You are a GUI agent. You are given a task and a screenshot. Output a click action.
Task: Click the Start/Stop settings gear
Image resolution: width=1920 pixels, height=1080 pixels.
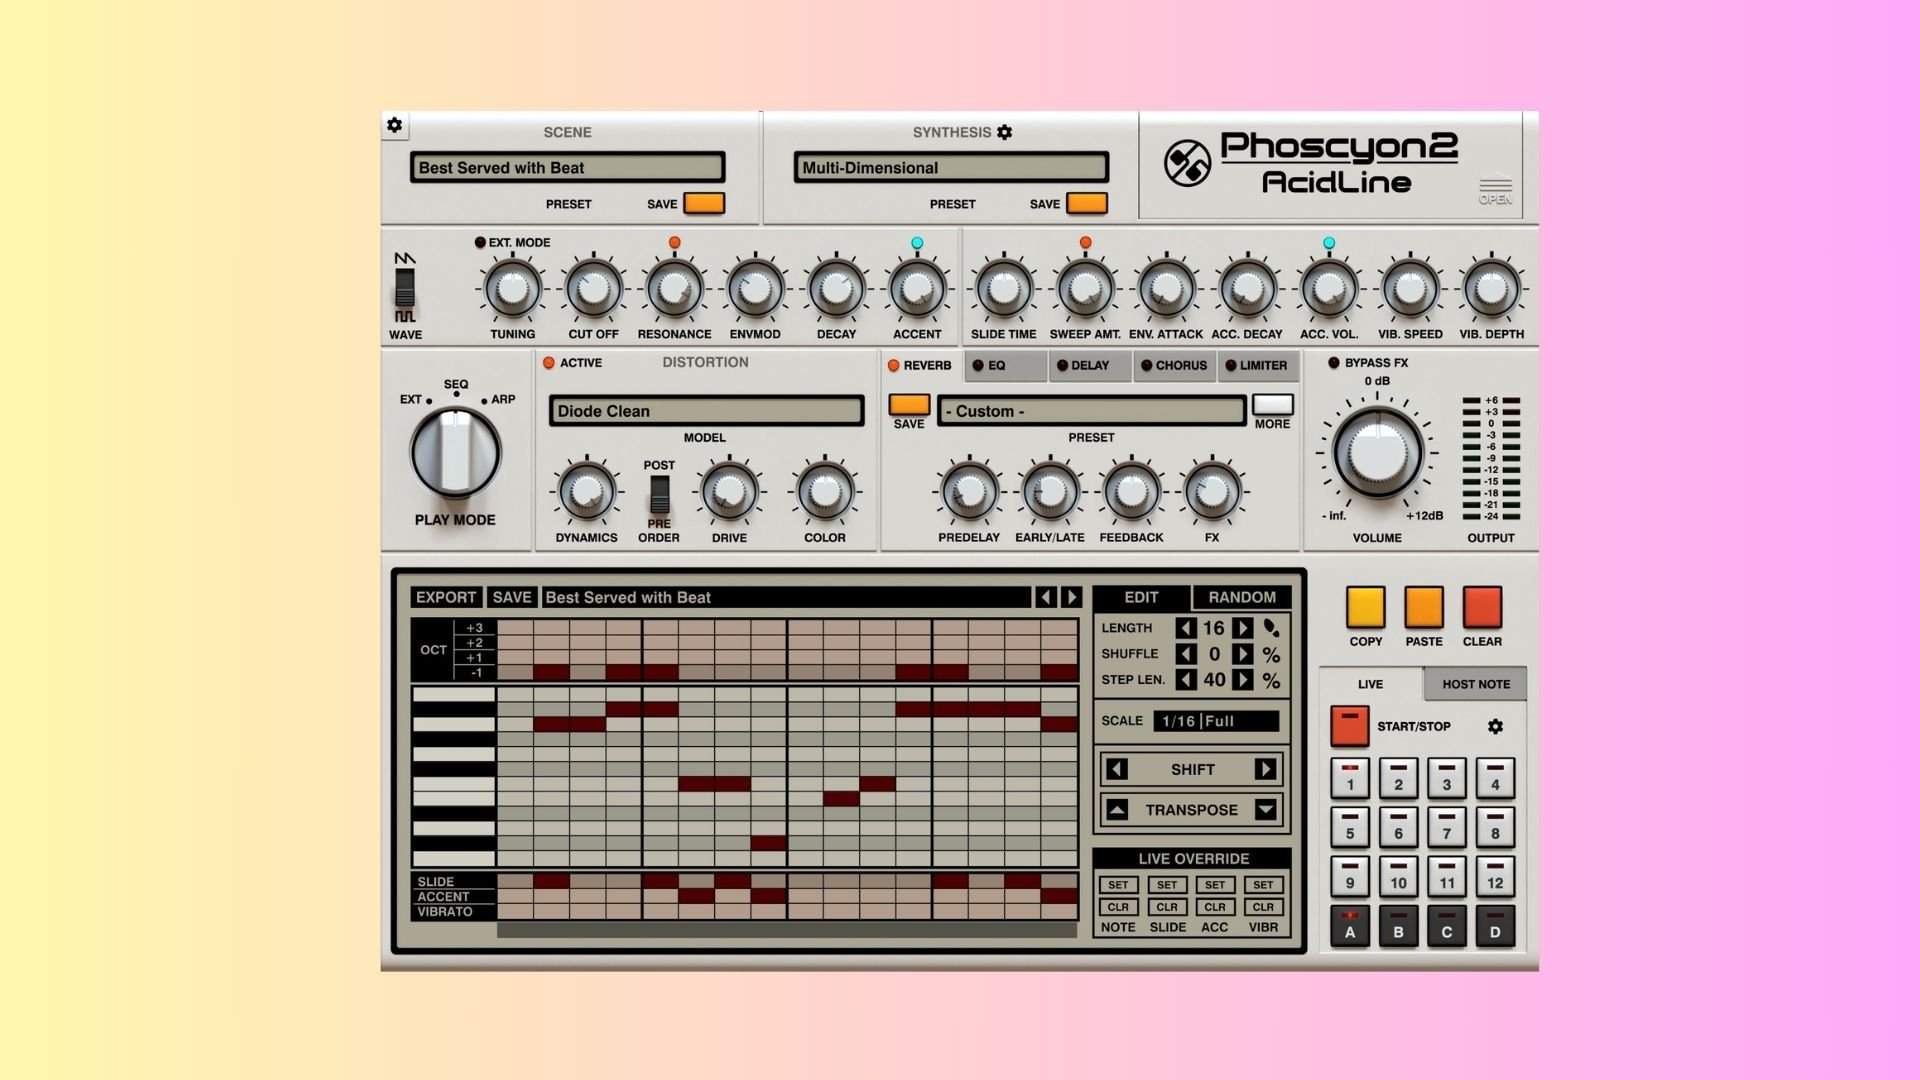[1495, 727]
